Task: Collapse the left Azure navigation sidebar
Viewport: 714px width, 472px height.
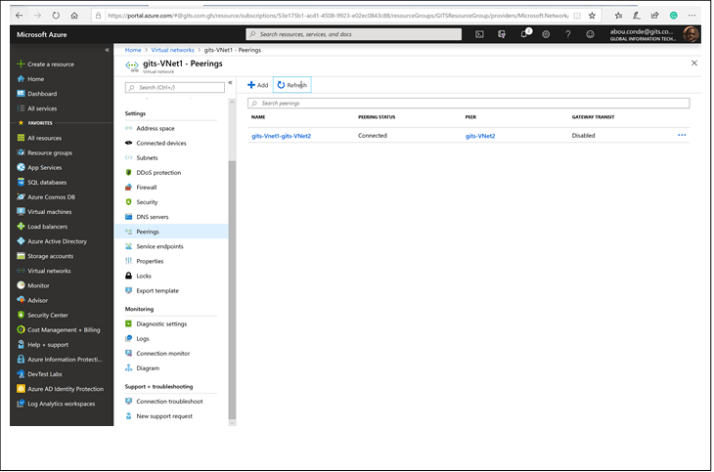Action: 107,49
